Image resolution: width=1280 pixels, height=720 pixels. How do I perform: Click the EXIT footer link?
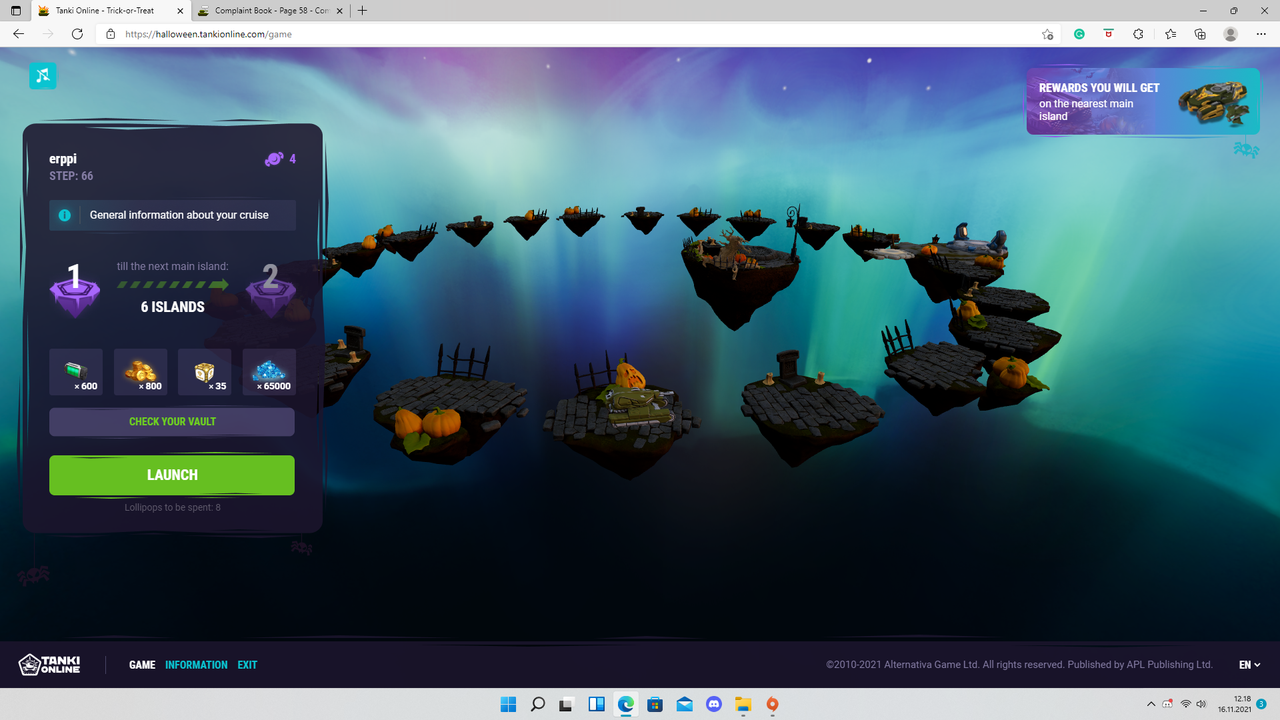(x=247, y=665)
